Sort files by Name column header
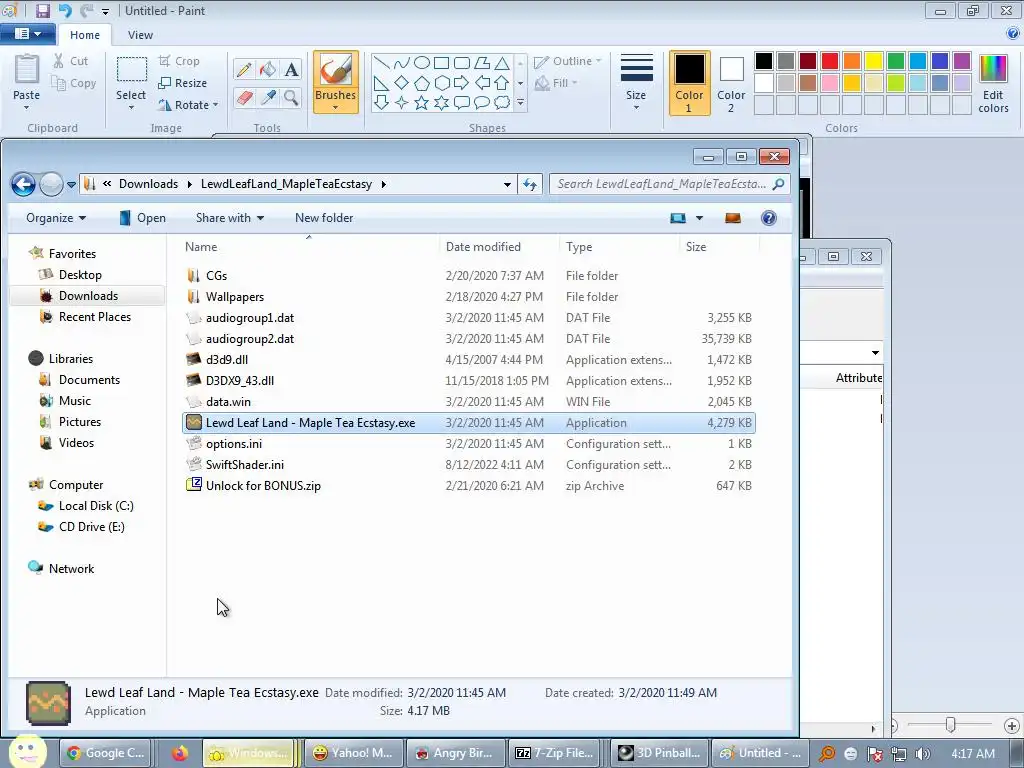 click(308, 247)
